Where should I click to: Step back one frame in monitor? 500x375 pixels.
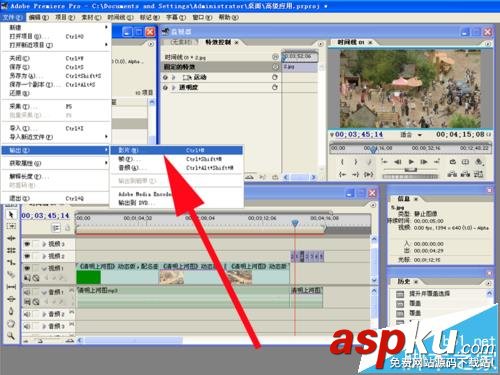(398, 162)
